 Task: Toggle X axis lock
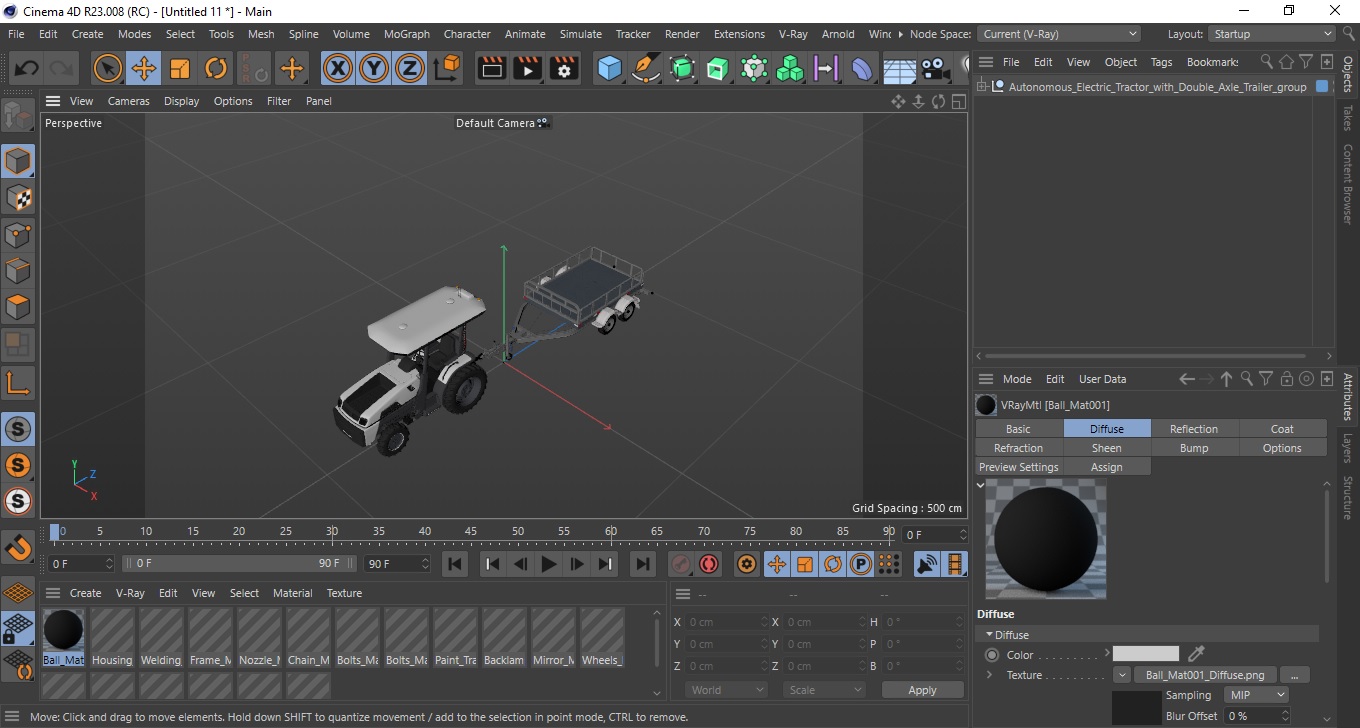[338, 69]
